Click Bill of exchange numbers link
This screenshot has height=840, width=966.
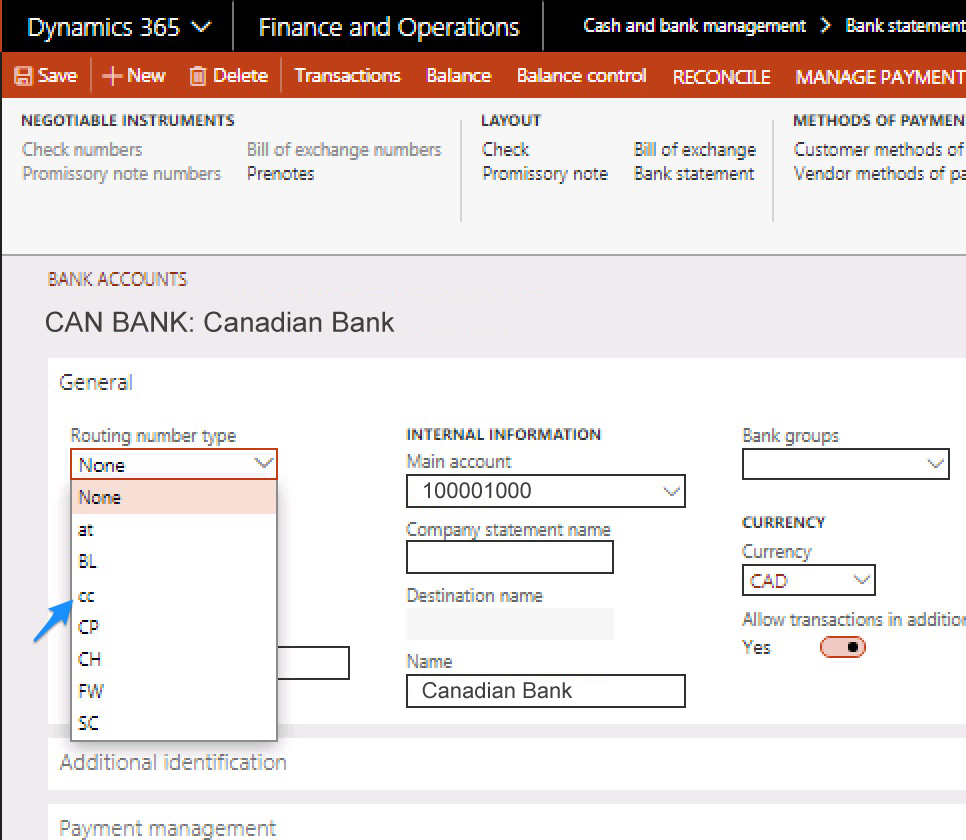(344, 150)
